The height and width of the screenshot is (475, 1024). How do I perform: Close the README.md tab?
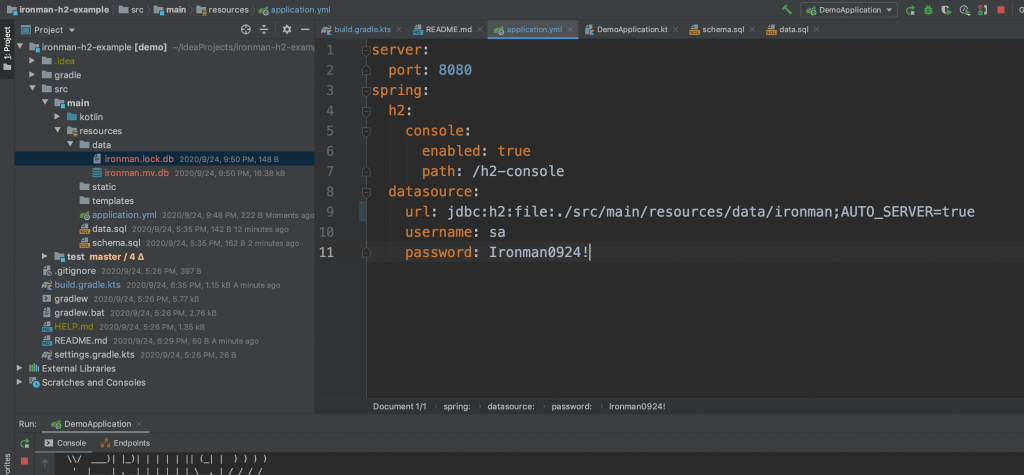point(479,29)
